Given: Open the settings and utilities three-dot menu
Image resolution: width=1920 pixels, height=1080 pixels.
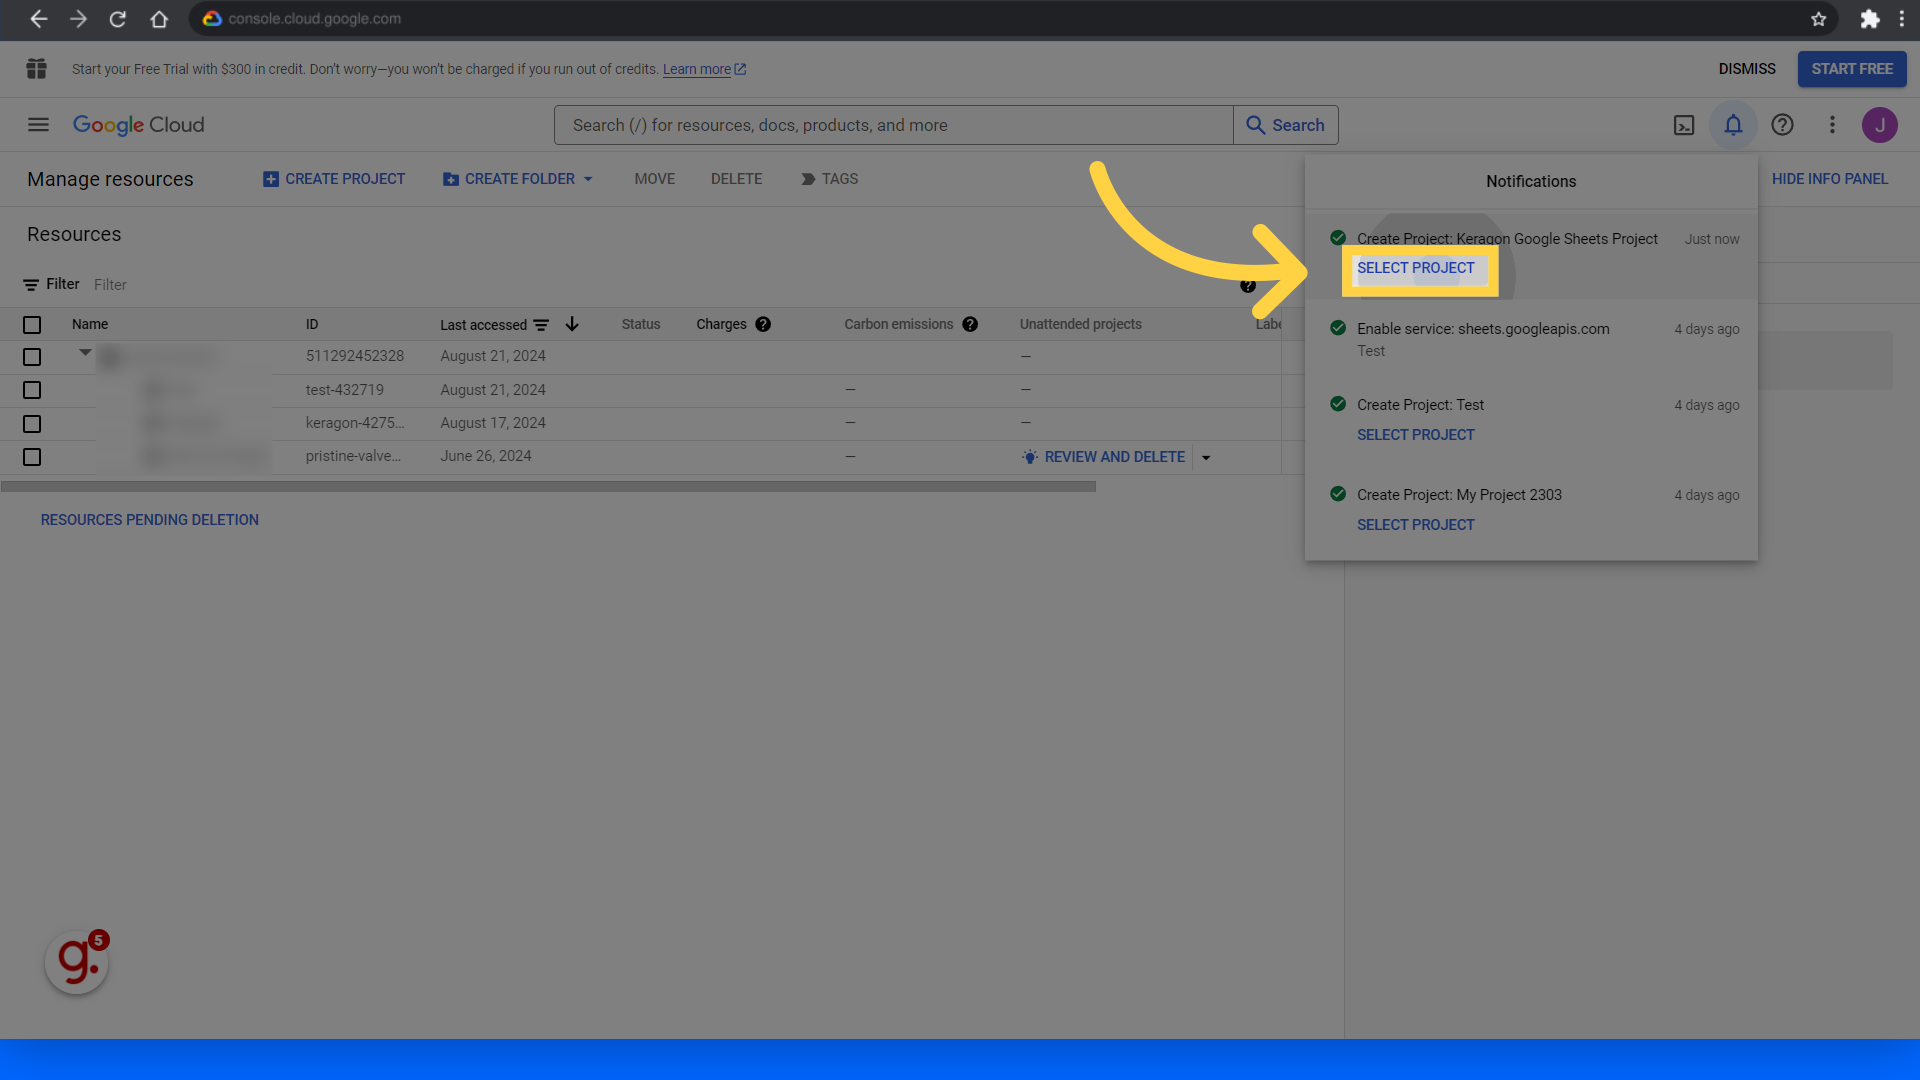Looking at the screenshot, I should pos(1832,125).
